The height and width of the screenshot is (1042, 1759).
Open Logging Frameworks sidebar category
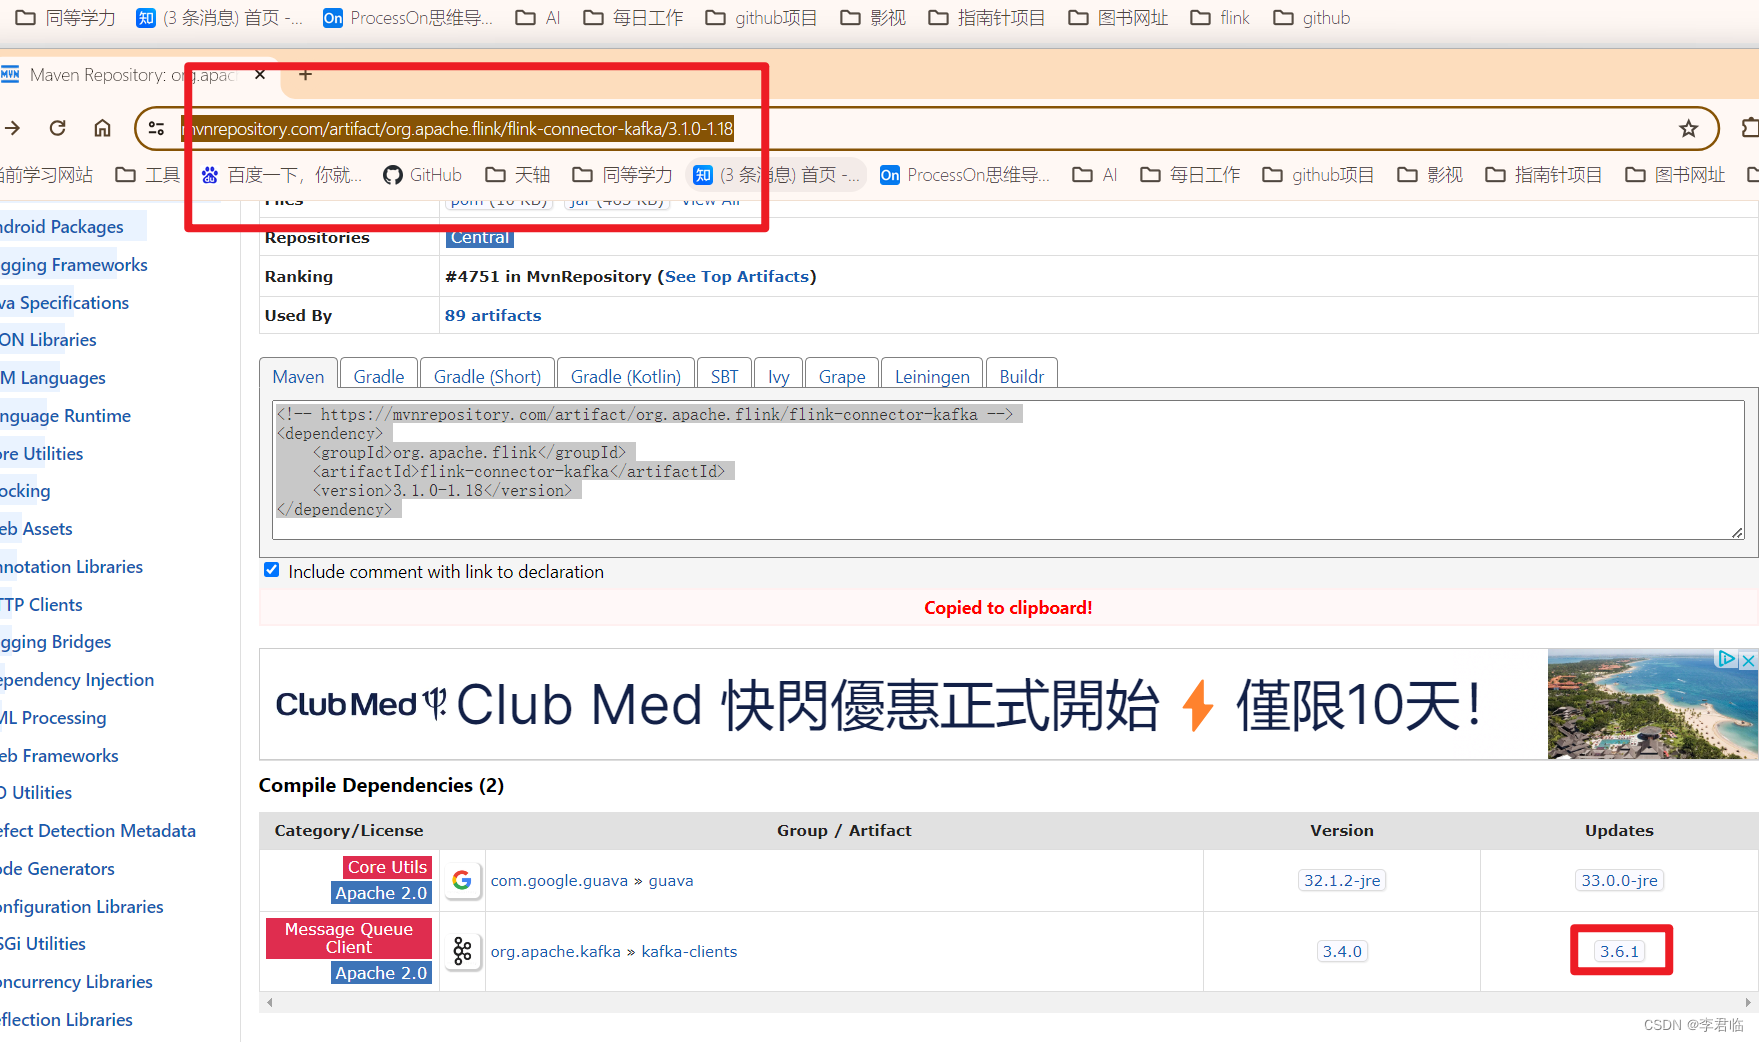pyautogui.click(x=74, y=265)
